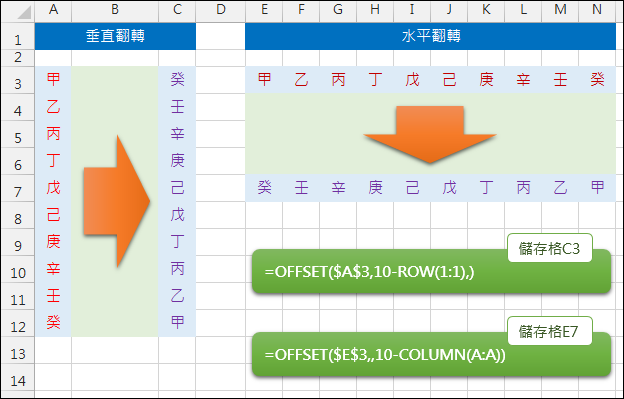
Task: Select cell M7 with purple 乙
Action: (560, 188)
